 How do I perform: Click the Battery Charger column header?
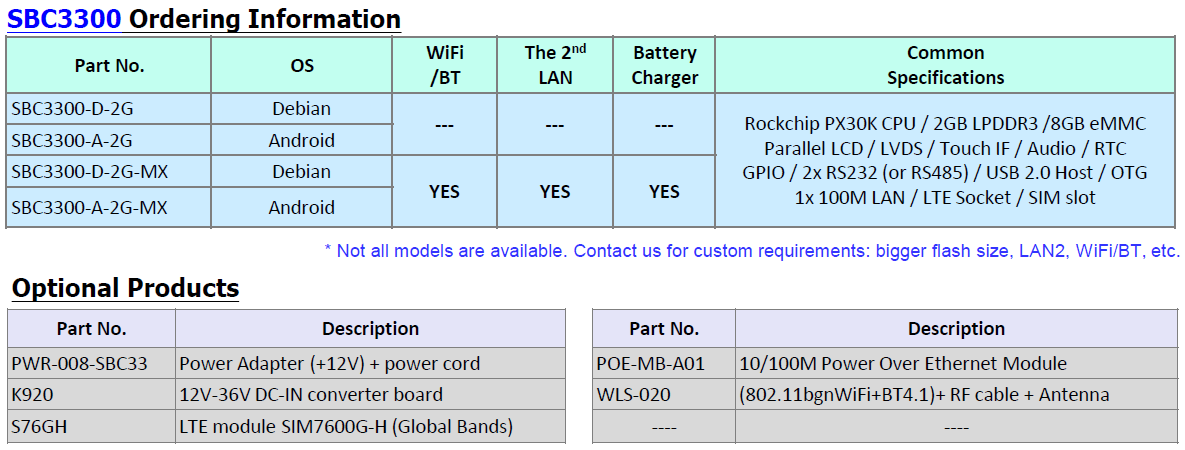[x=664, y=65]
